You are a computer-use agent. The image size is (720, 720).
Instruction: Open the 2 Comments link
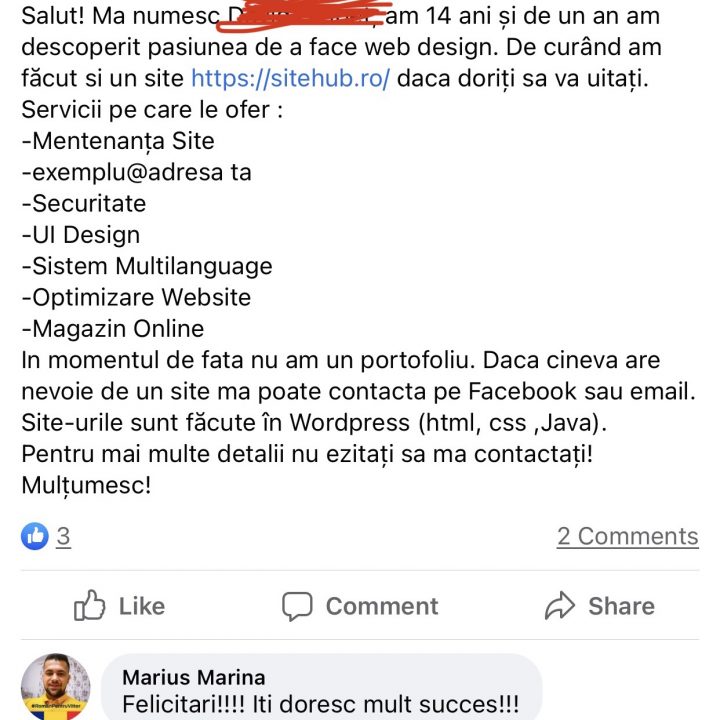tap(627, 536)
